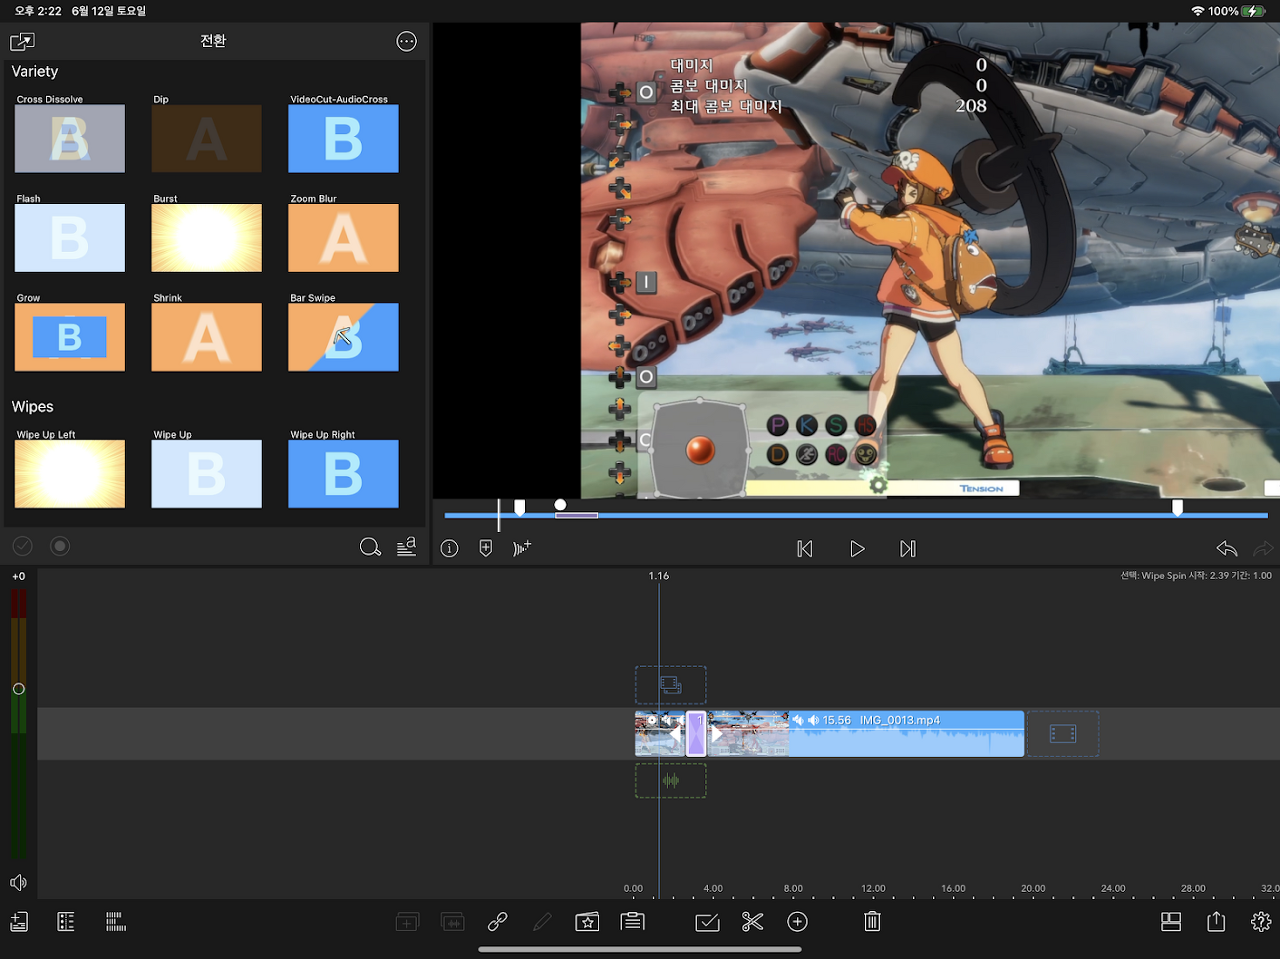Open the star presets folder icon
This screenshot has height=959, width=1280.
(587, 922)
